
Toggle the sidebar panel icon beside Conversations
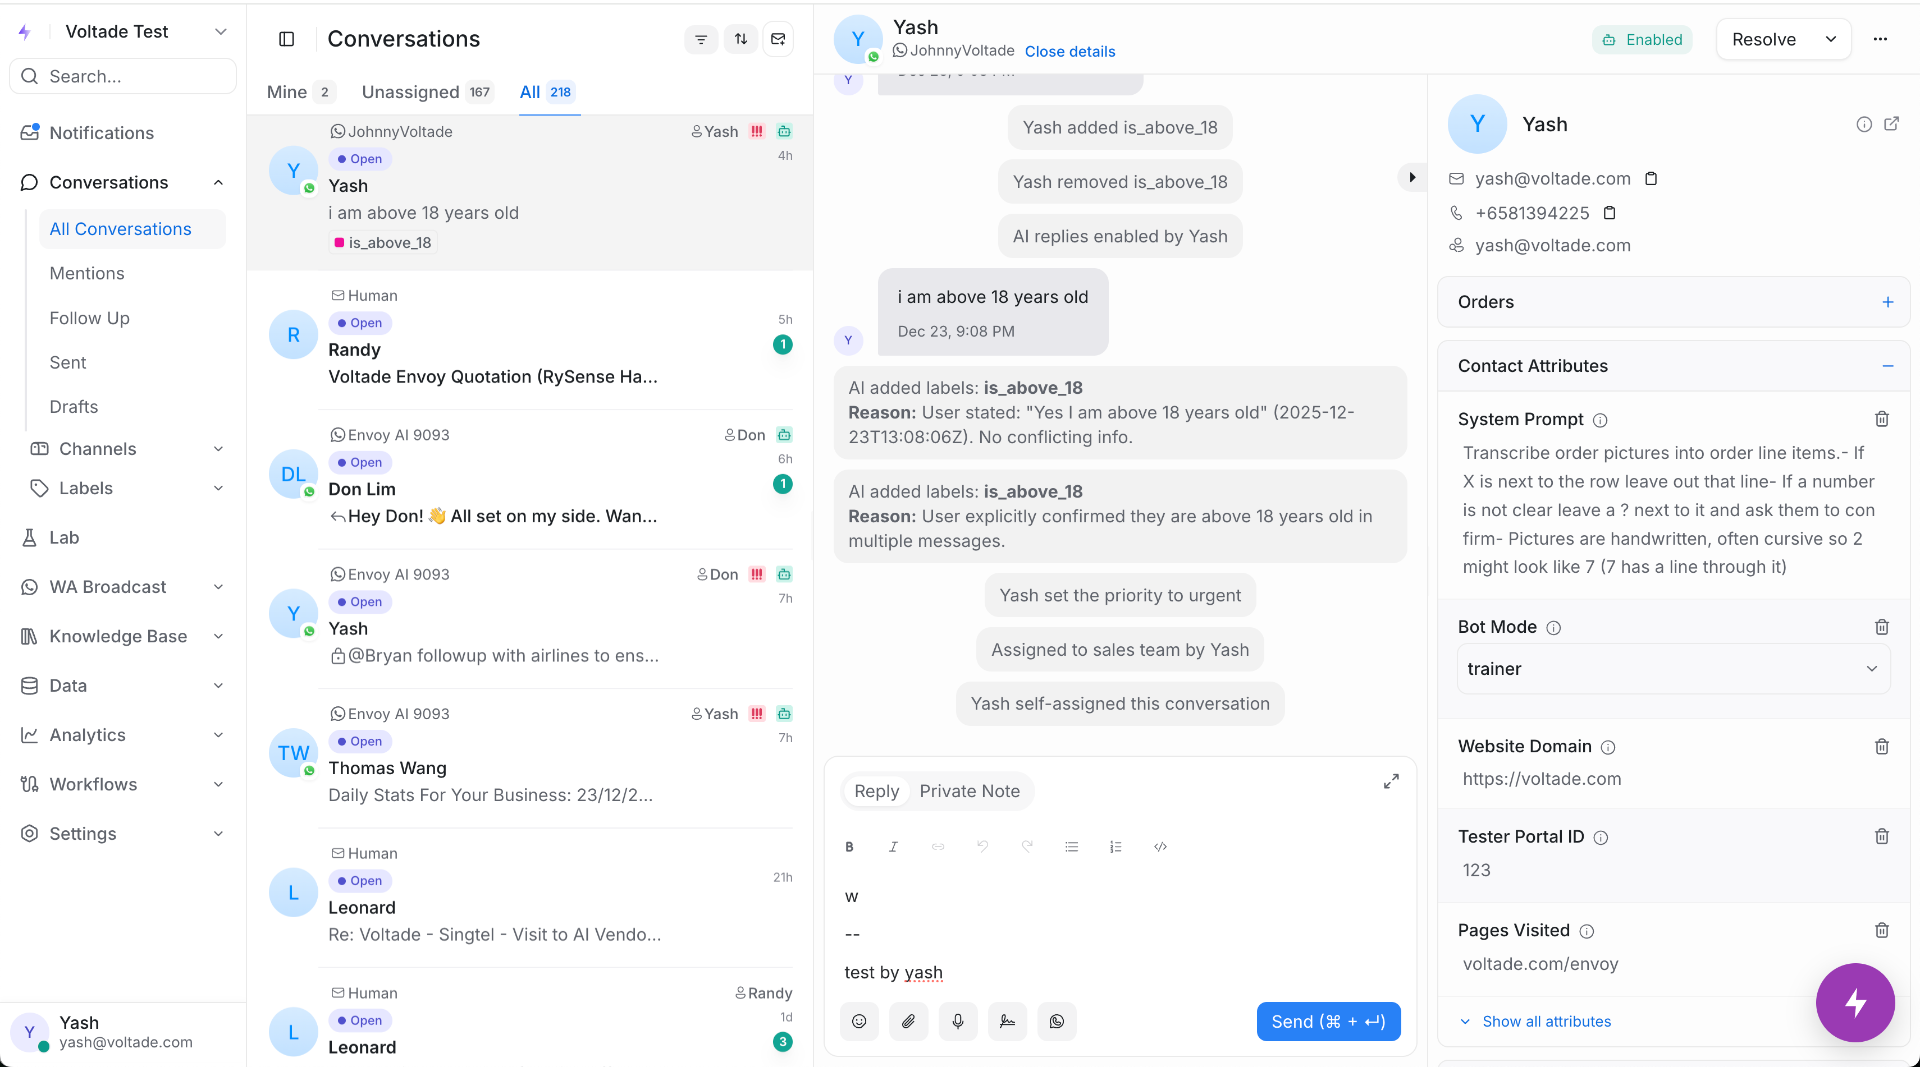[287, 39]
